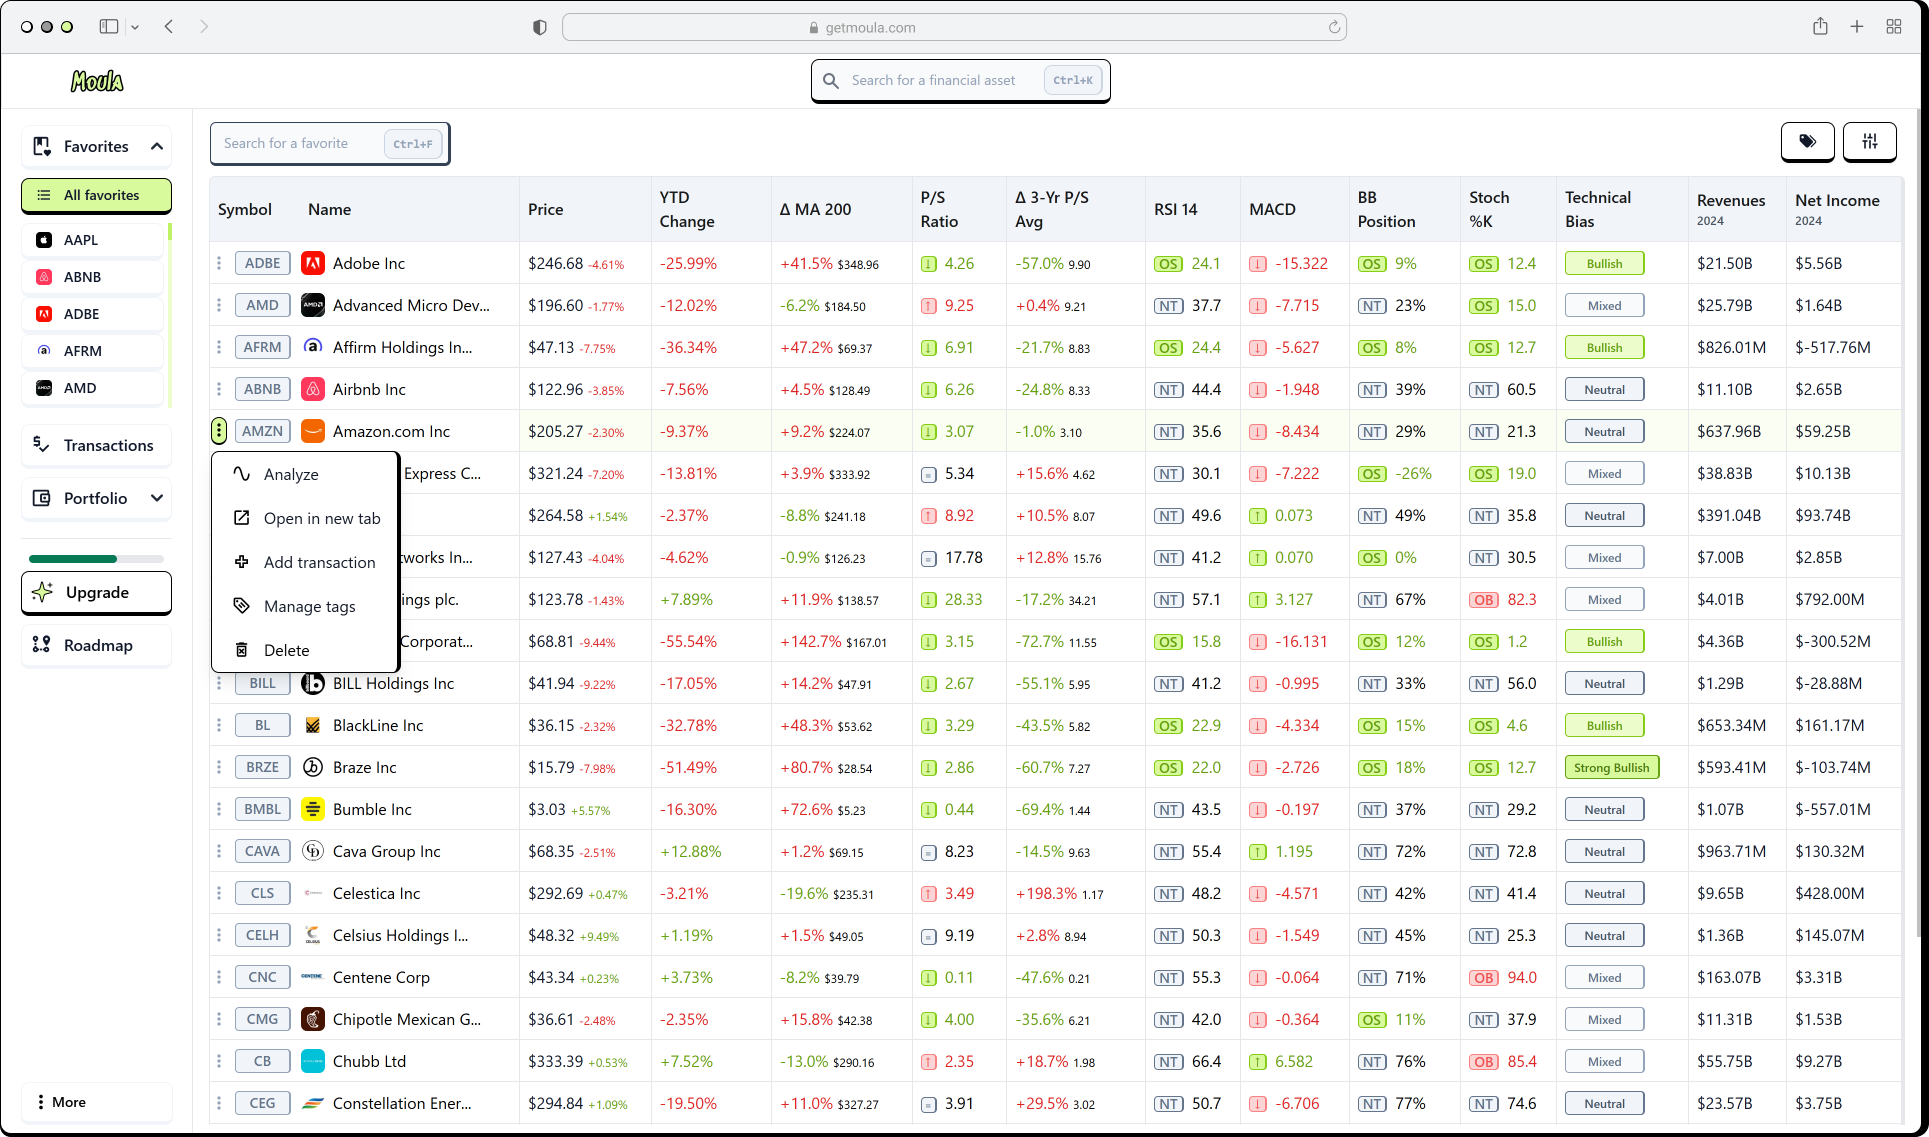Toggle the browser sidebar
This screenshot has width=1929, height=1137.
pyautogui.click(x=109, y=27)
